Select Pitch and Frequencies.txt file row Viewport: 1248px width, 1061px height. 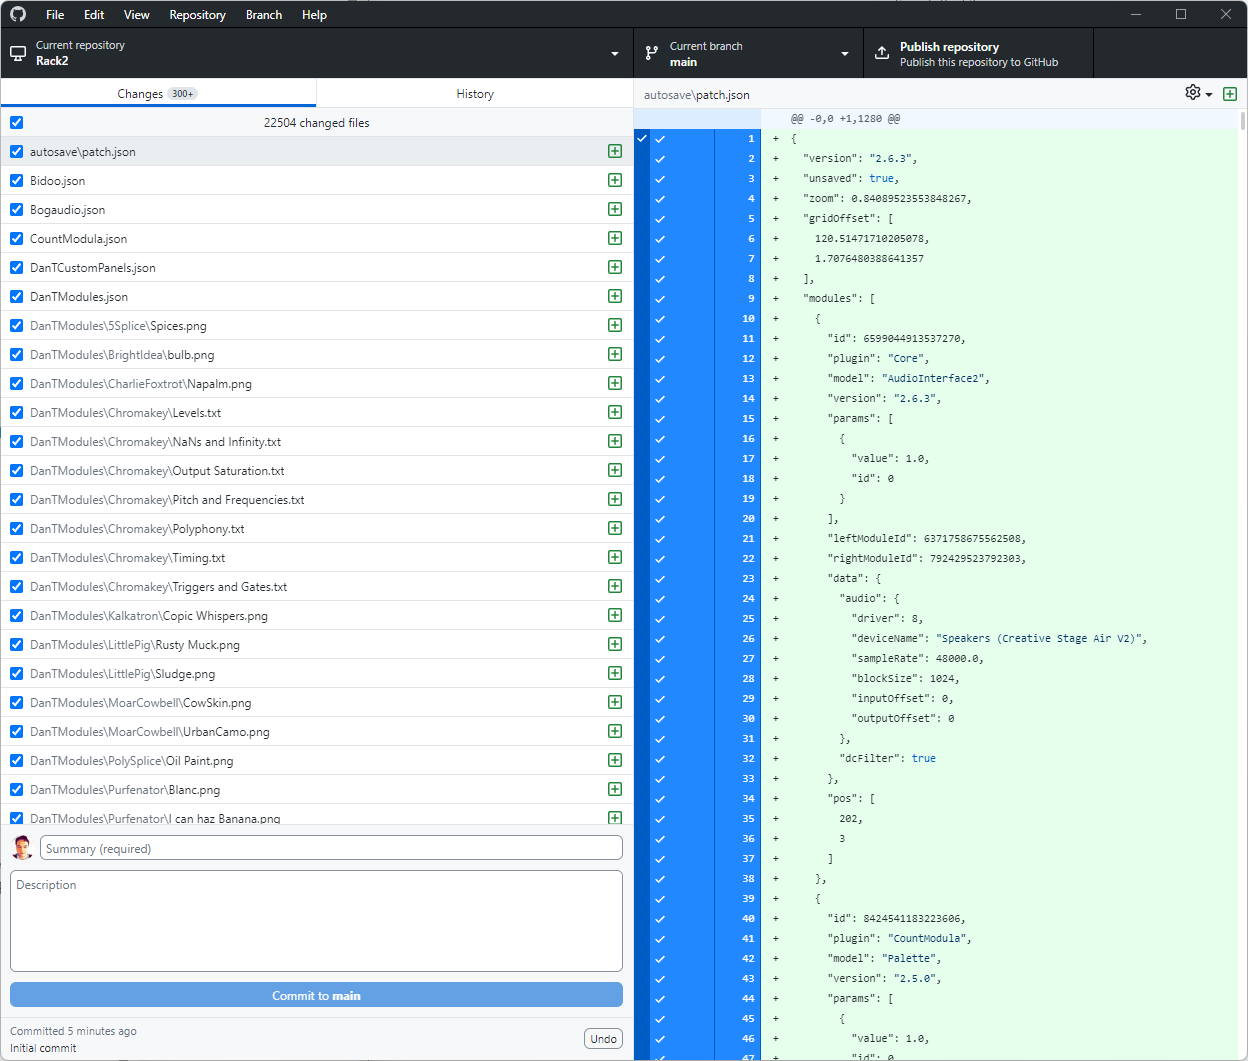click(x=316, y=499)
